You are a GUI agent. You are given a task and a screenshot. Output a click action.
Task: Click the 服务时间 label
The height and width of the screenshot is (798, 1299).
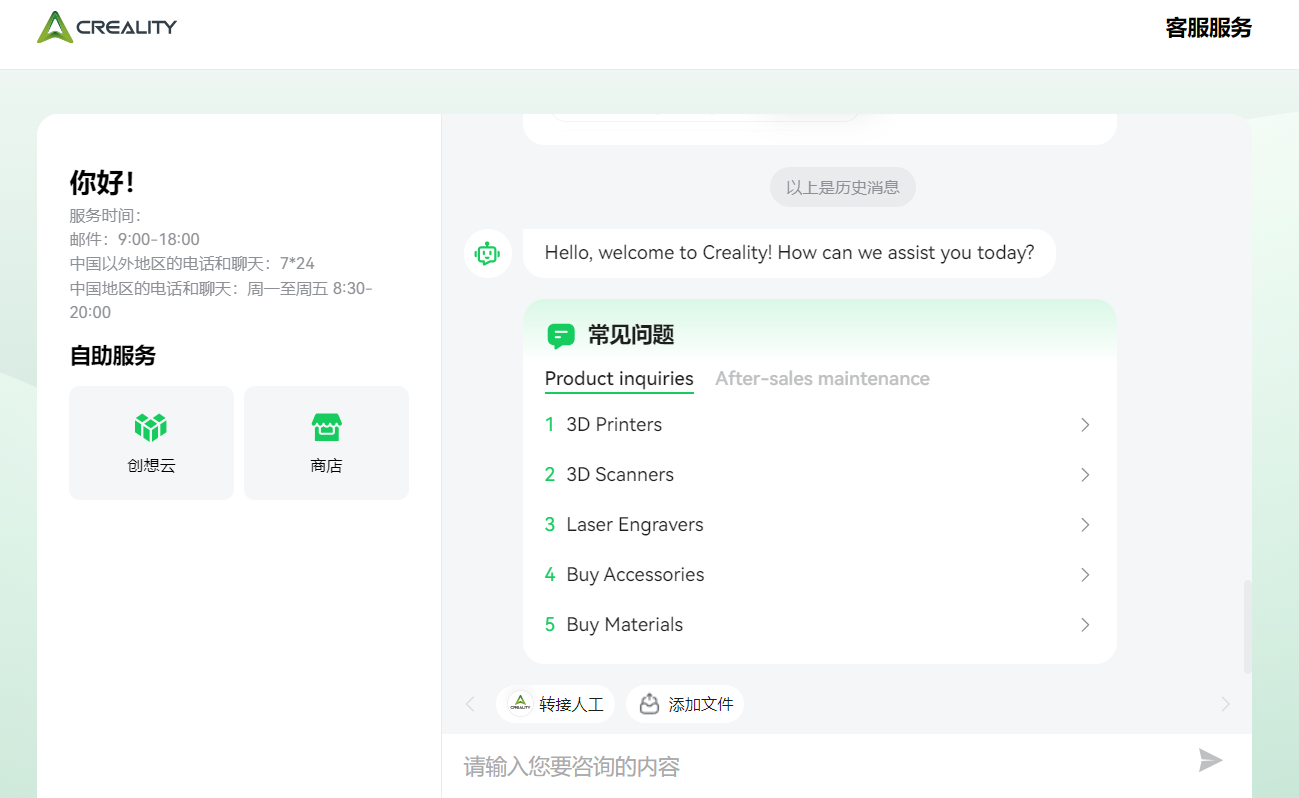click(x=105, y=215)
